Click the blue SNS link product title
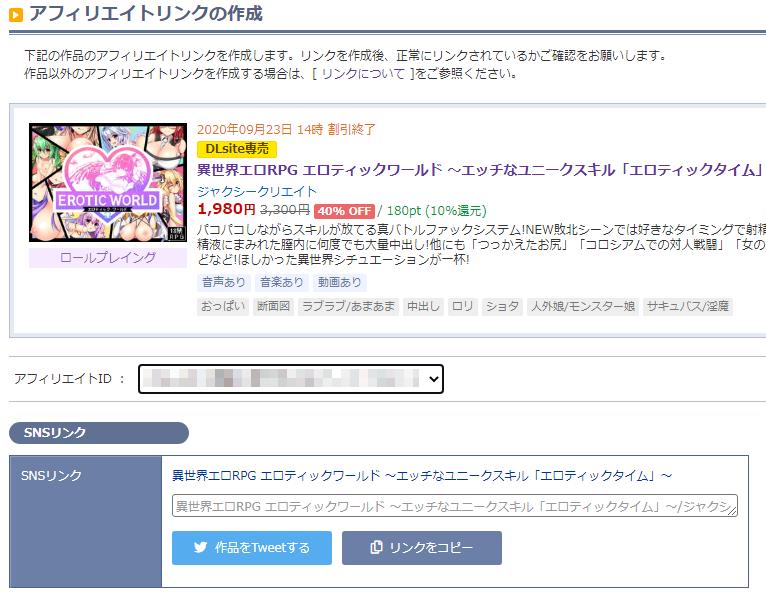The image size is (766, 596). pos(422,475)
